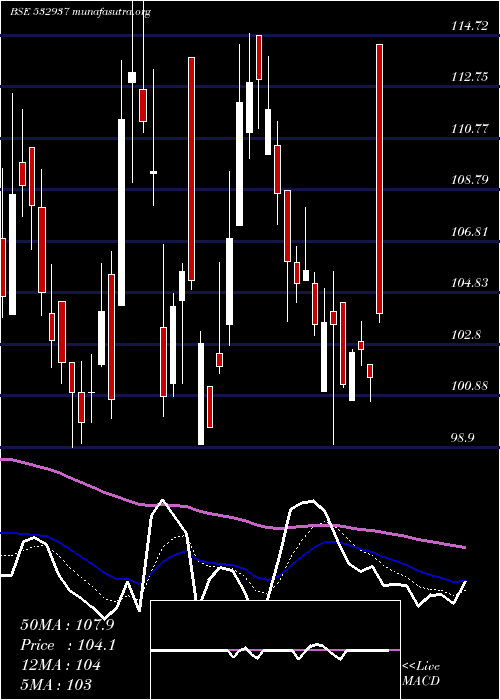The height and width of the screenshot is (700, 500).
Task: Click the 112.75 price axis label
Action: click(x=470, y=77)
